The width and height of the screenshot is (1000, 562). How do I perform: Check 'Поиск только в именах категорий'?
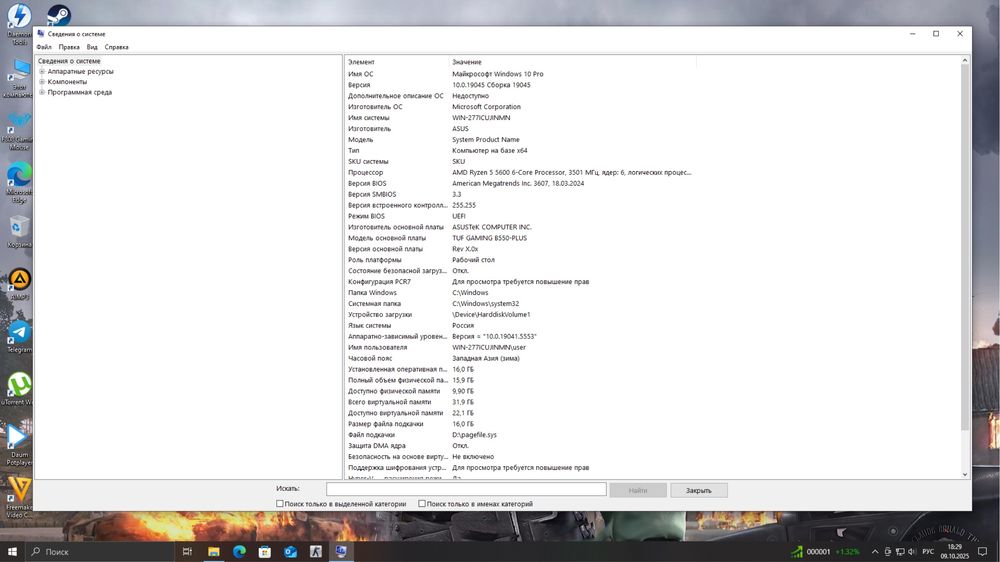422,504
